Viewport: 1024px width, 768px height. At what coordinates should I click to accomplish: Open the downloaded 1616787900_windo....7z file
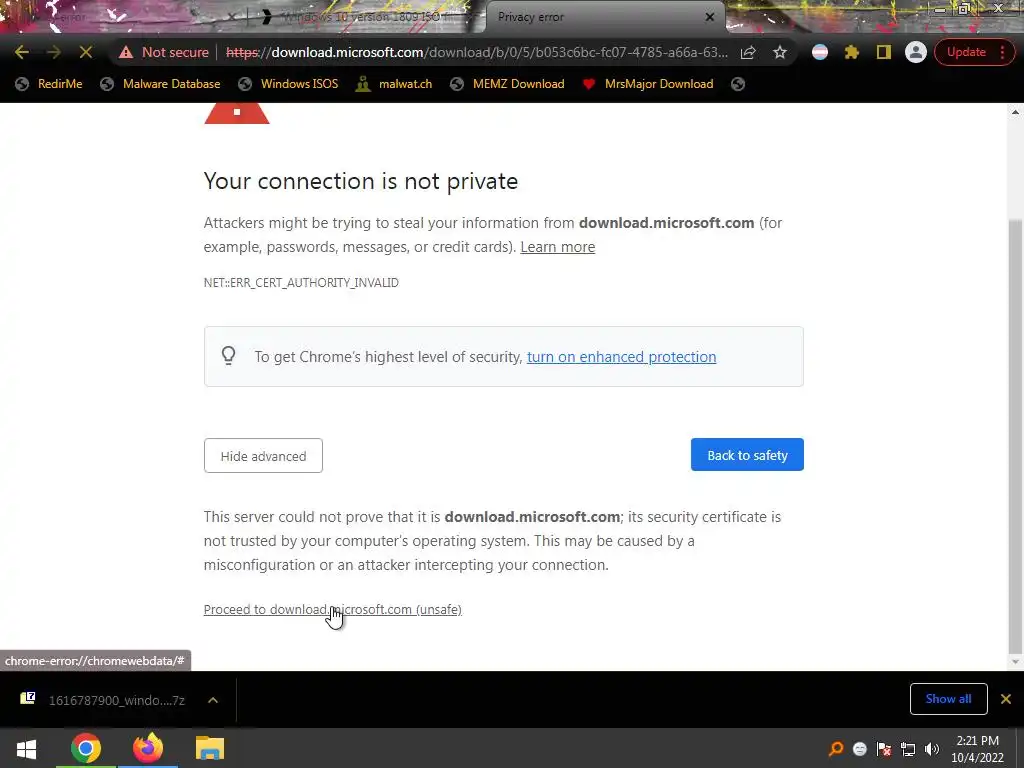[x=103, y=700]
